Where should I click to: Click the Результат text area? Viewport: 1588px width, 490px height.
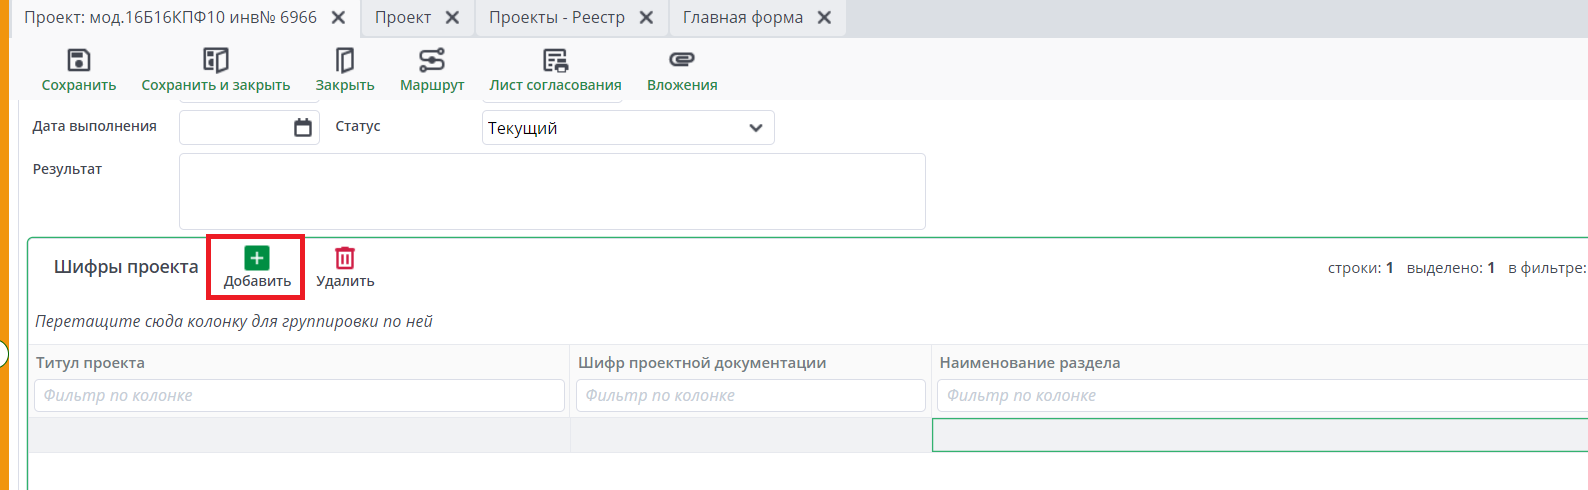pyautogui.click(x=552, y=191)
